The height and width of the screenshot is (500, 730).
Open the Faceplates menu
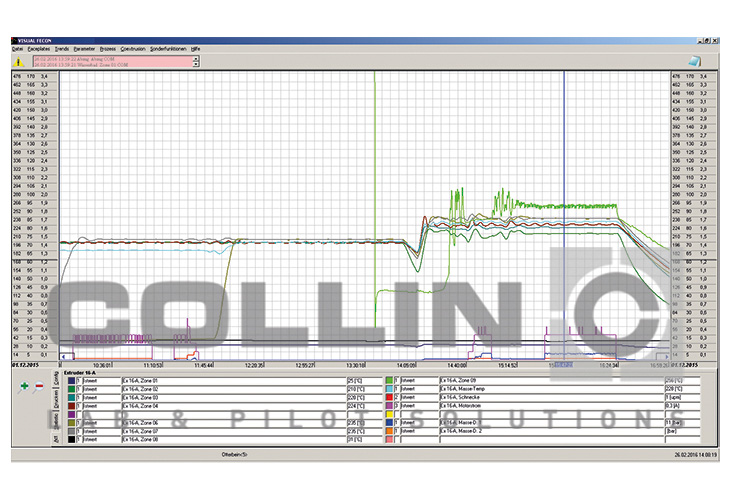[39, 49]
